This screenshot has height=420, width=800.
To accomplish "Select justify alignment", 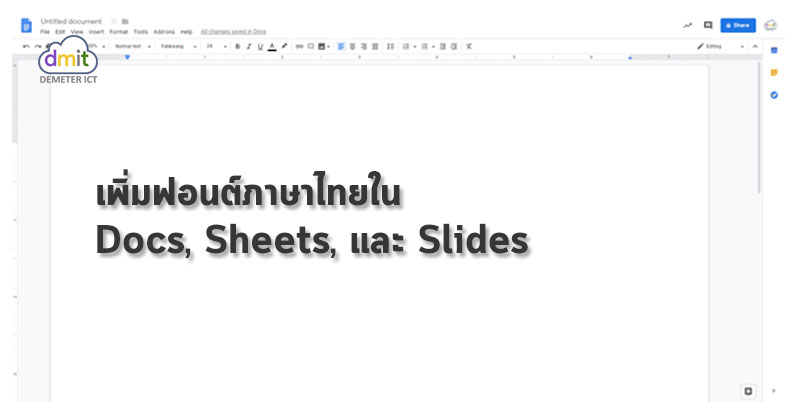I will (375, 46).
